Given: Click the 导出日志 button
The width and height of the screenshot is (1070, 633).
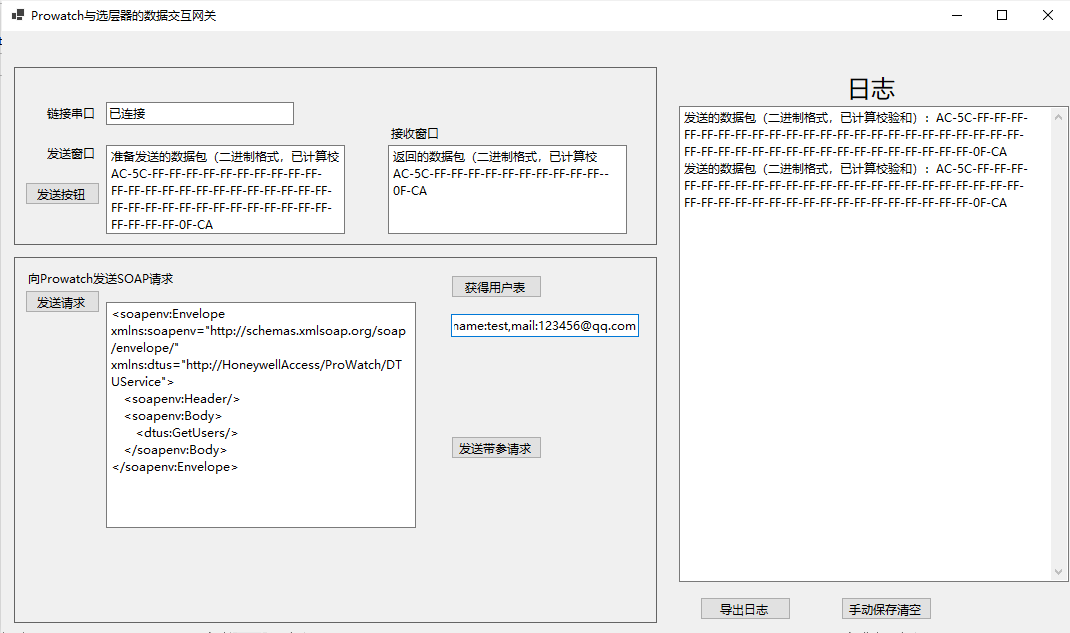Looking at the screenshot, I should [x=745, y=609].
